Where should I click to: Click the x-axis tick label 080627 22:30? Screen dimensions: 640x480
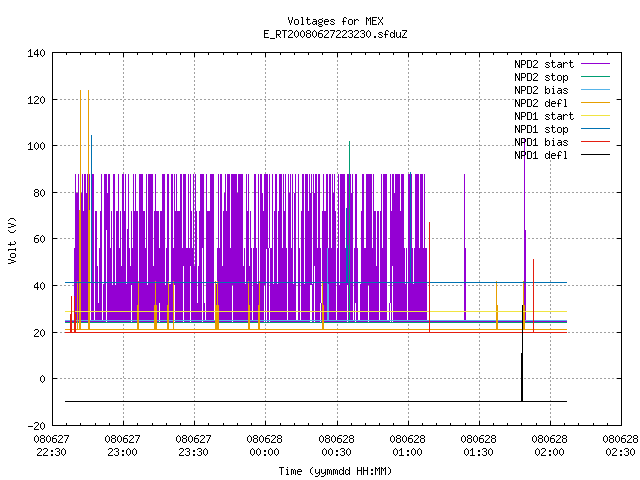51,446
